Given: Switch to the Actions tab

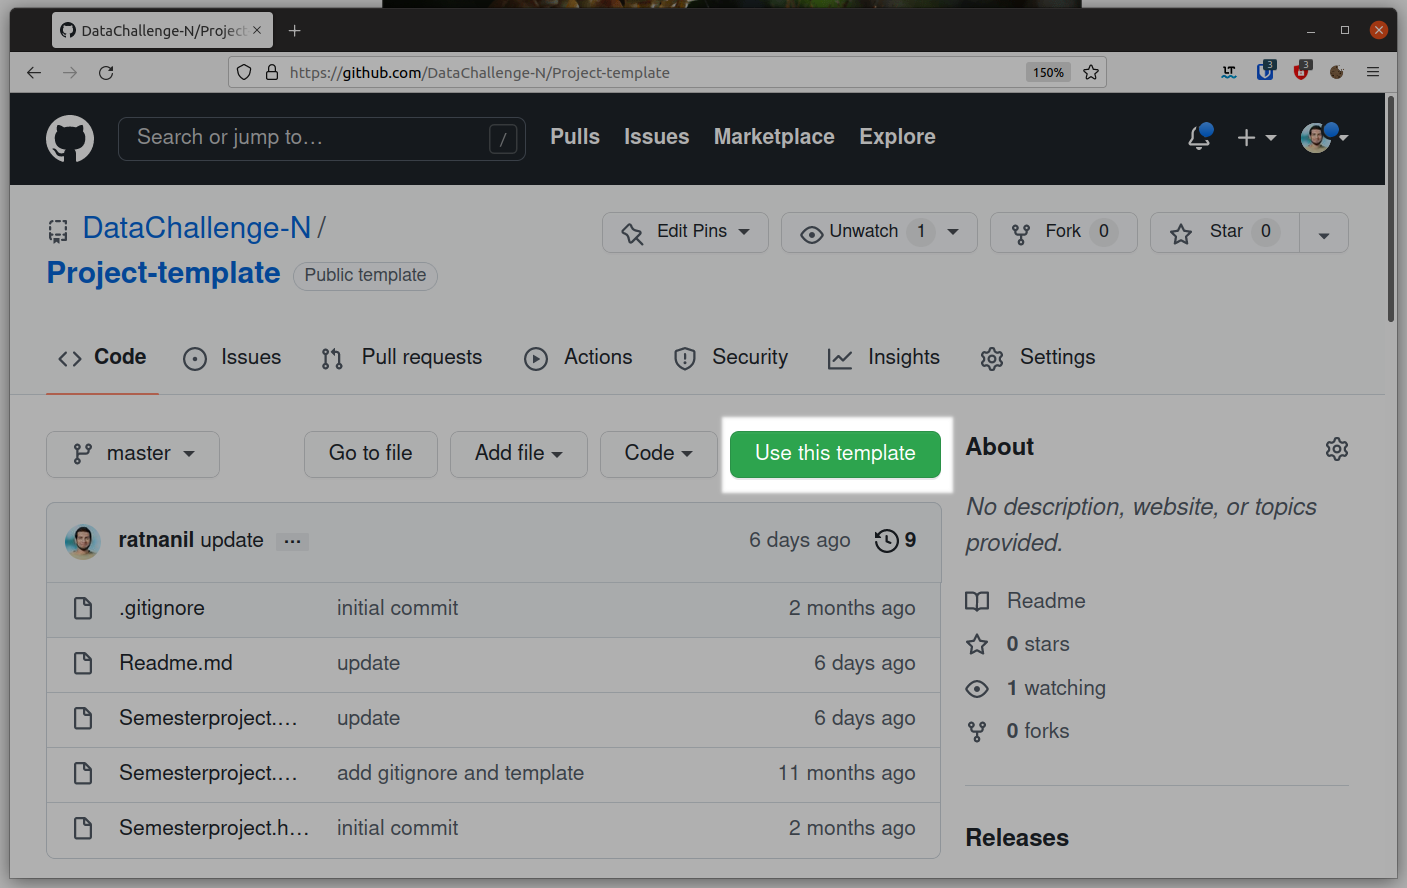Looking at the screenshot, I should (x=597, y=357).
